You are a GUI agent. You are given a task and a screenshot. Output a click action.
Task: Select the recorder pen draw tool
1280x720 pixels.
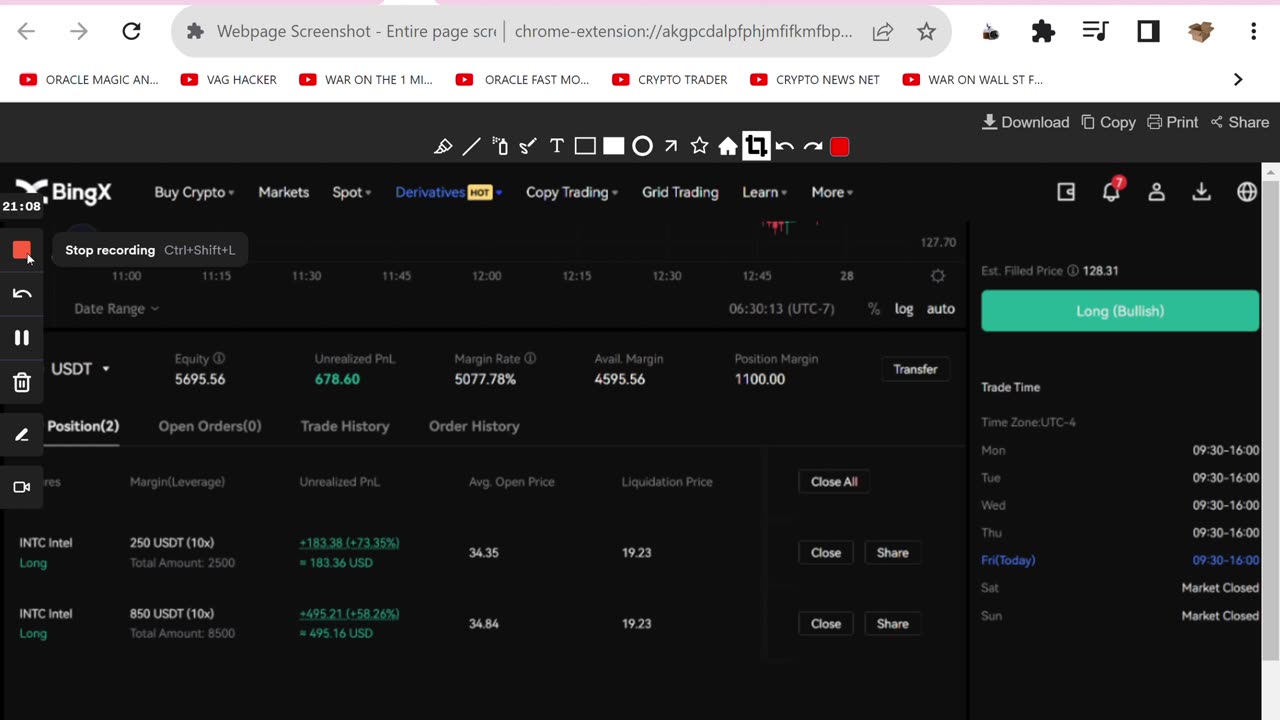[22, 435]
